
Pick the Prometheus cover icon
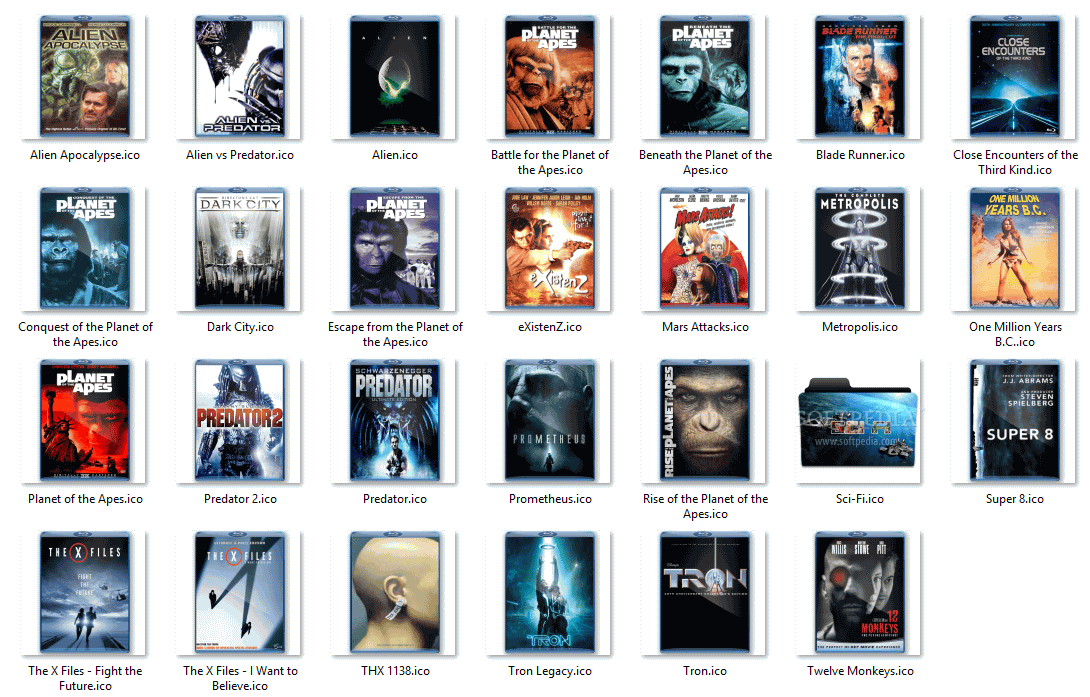(550, 420)
